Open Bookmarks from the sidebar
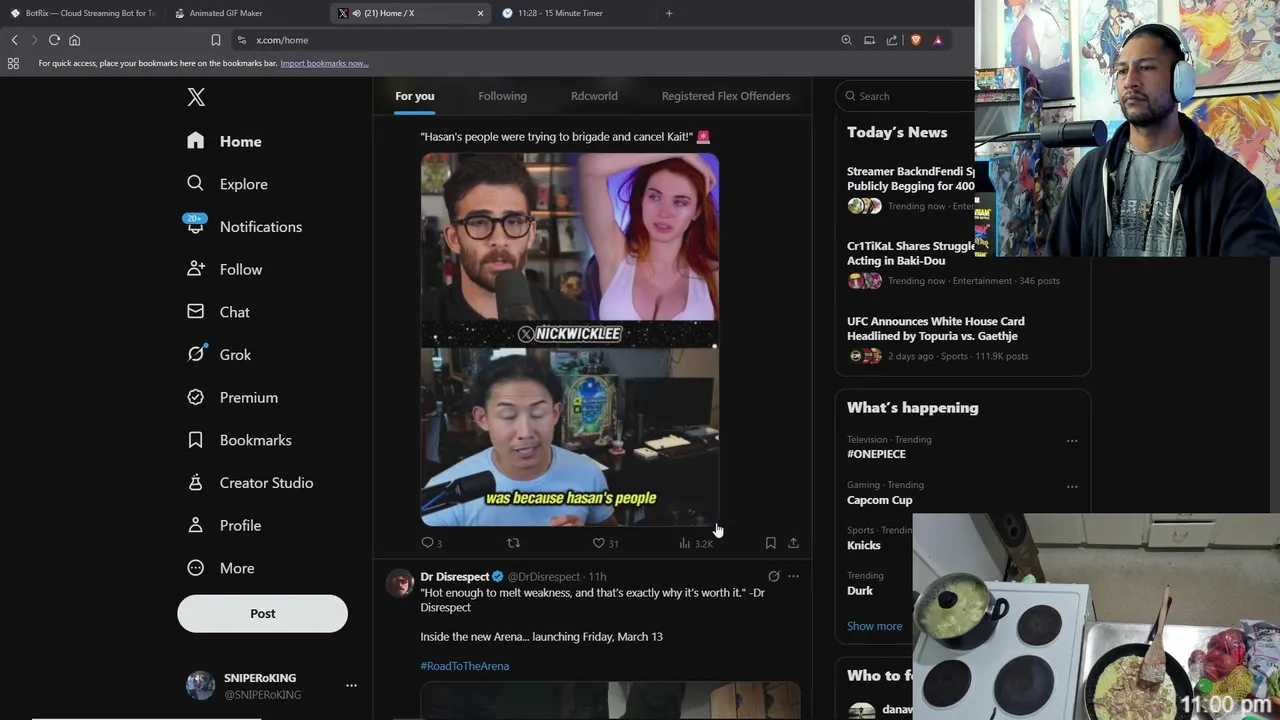1280x720 pixels. coord(240,440)
